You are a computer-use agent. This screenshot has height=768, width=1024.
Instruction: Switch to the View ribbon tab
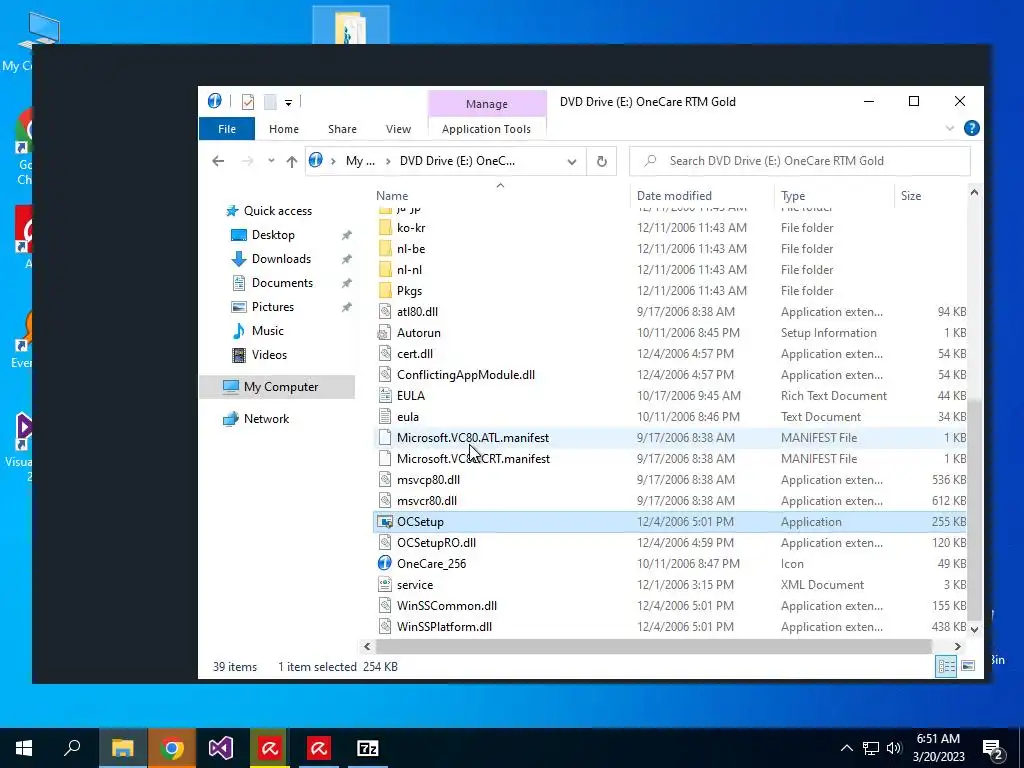pyautogui.click(x=398, y=129)
